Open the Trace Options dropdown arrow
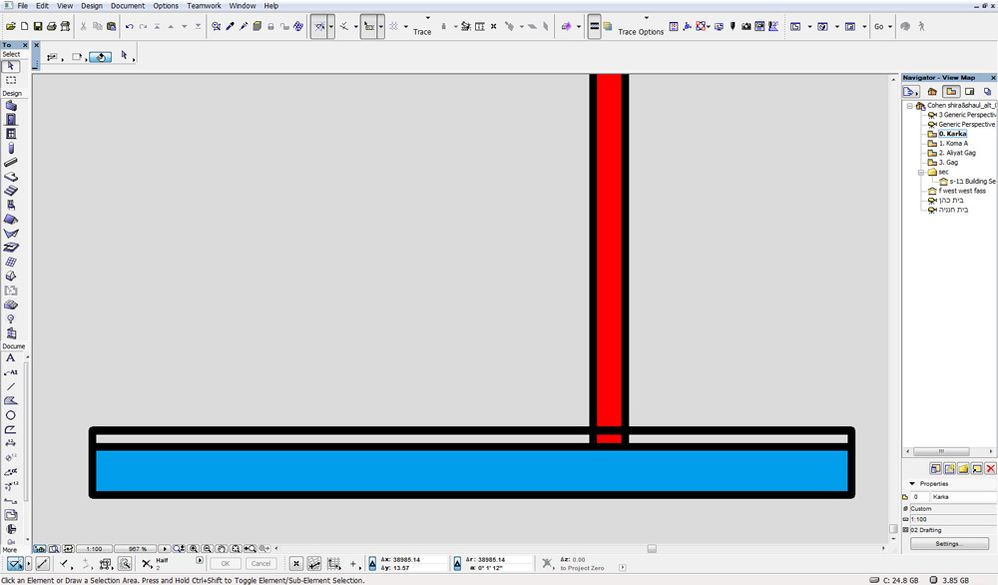Screen dimensions: 998x585 tap(647, 18)
